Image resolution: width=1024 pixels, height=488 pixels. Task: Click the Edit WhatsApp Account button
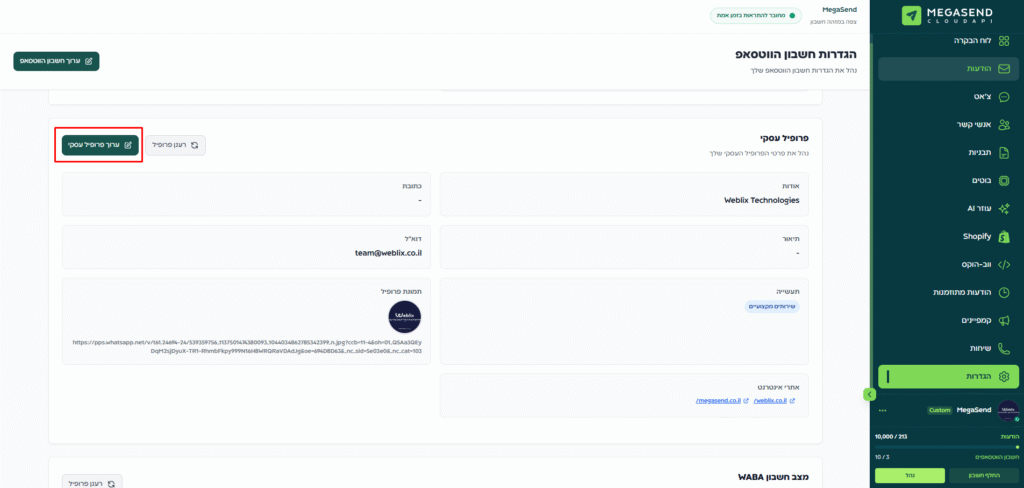click(56, 61)
